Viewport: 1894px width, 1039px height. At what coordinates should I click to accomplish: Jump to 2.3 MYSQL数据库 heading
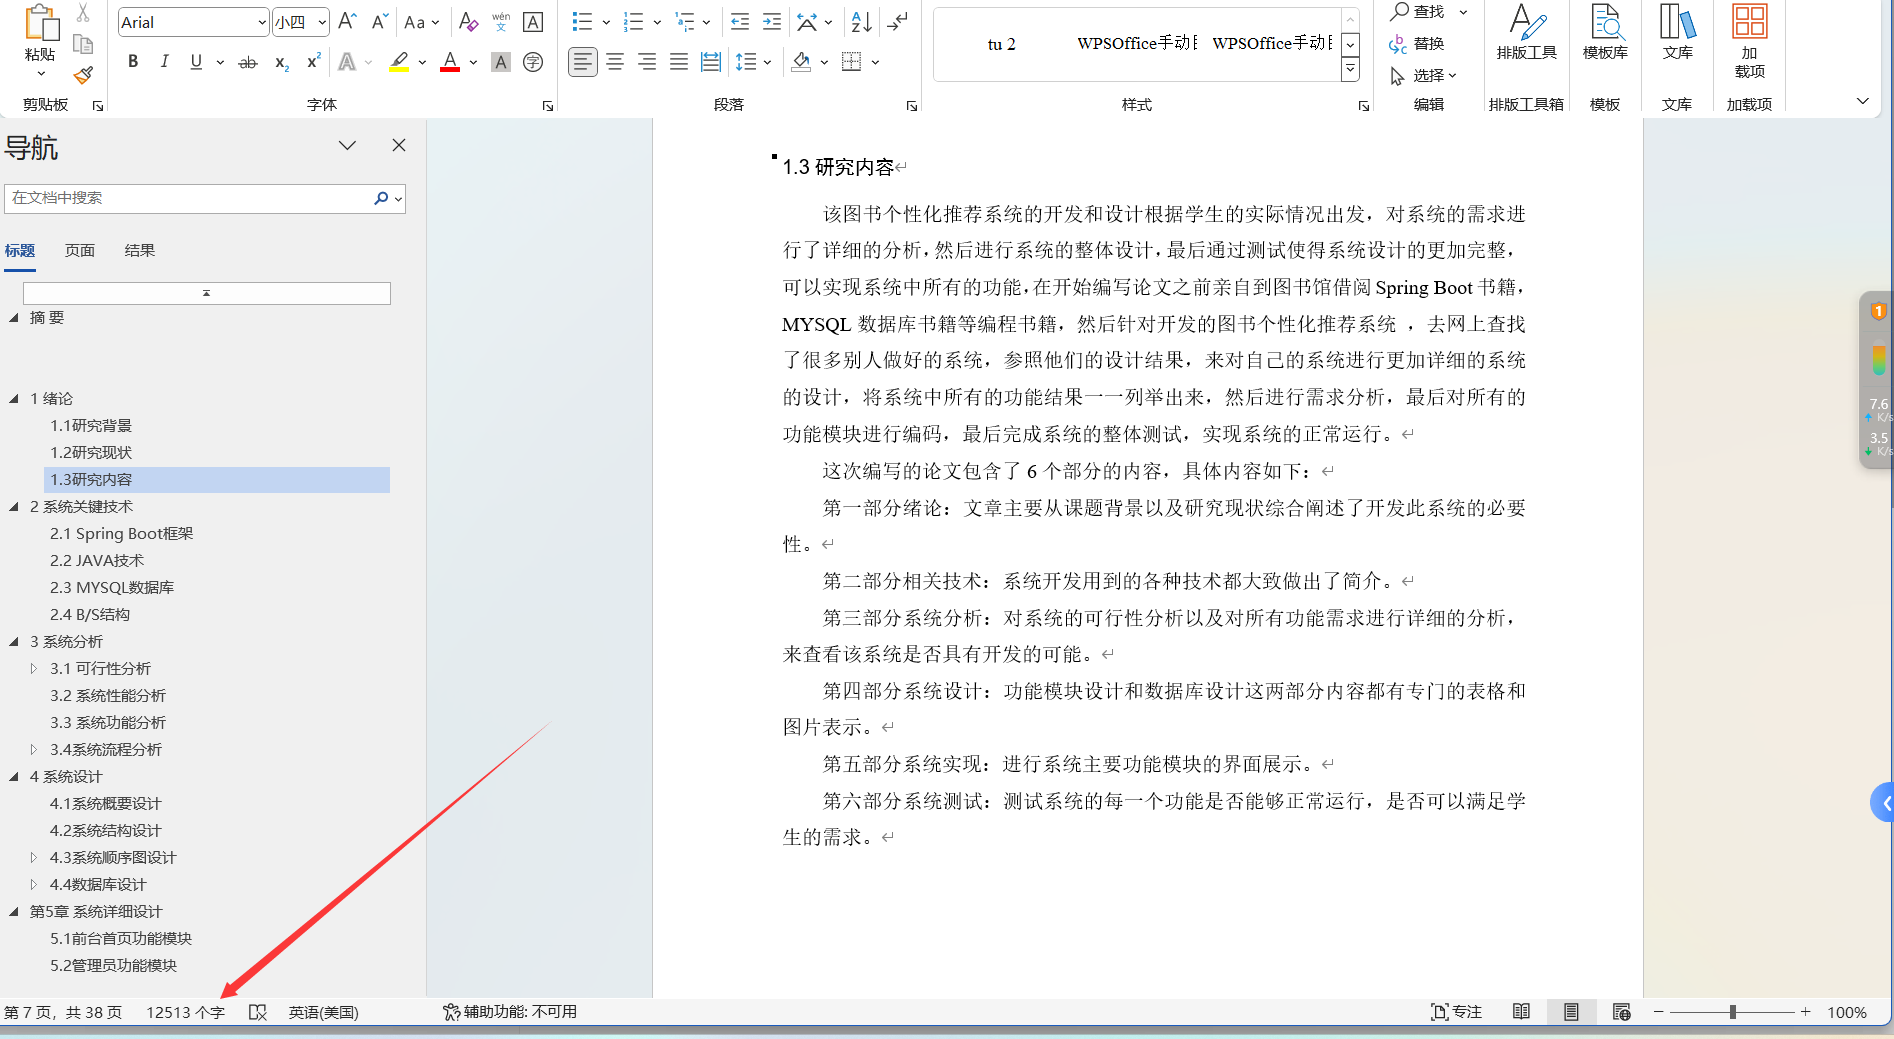(112, 588)
